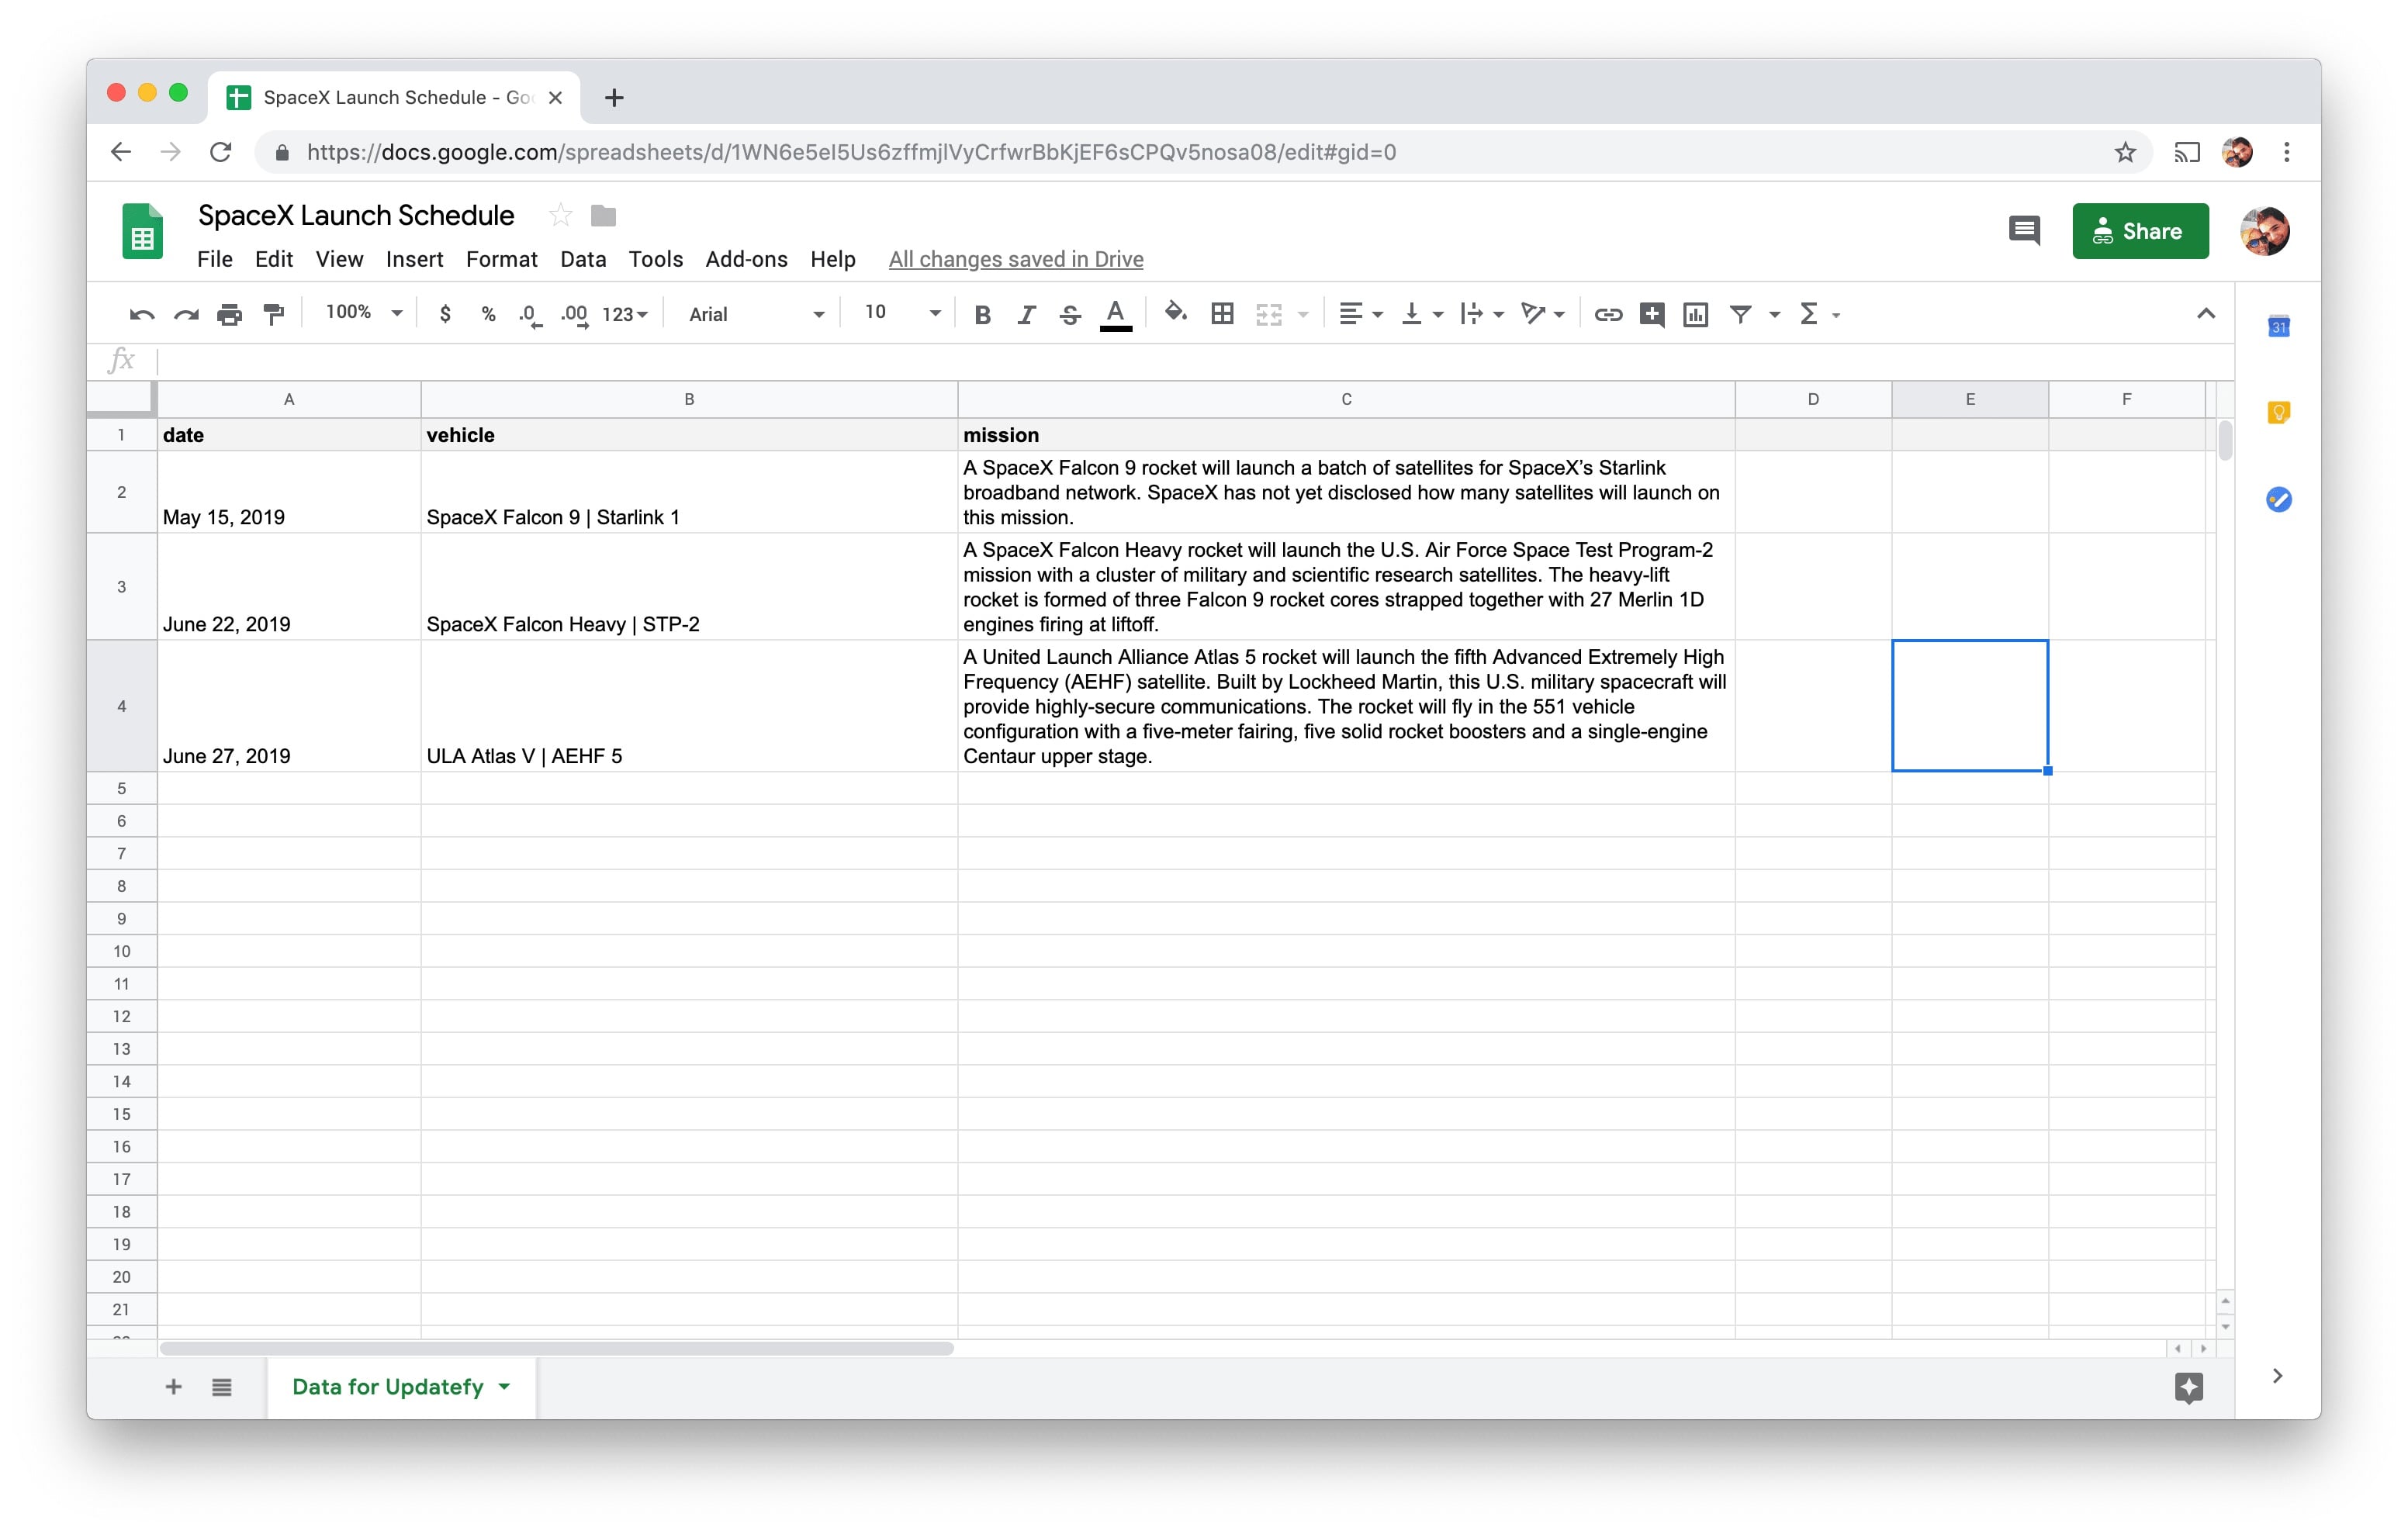Open the Help menu
Viewport: 2408px width, 1534px height.
pos(832,259)
